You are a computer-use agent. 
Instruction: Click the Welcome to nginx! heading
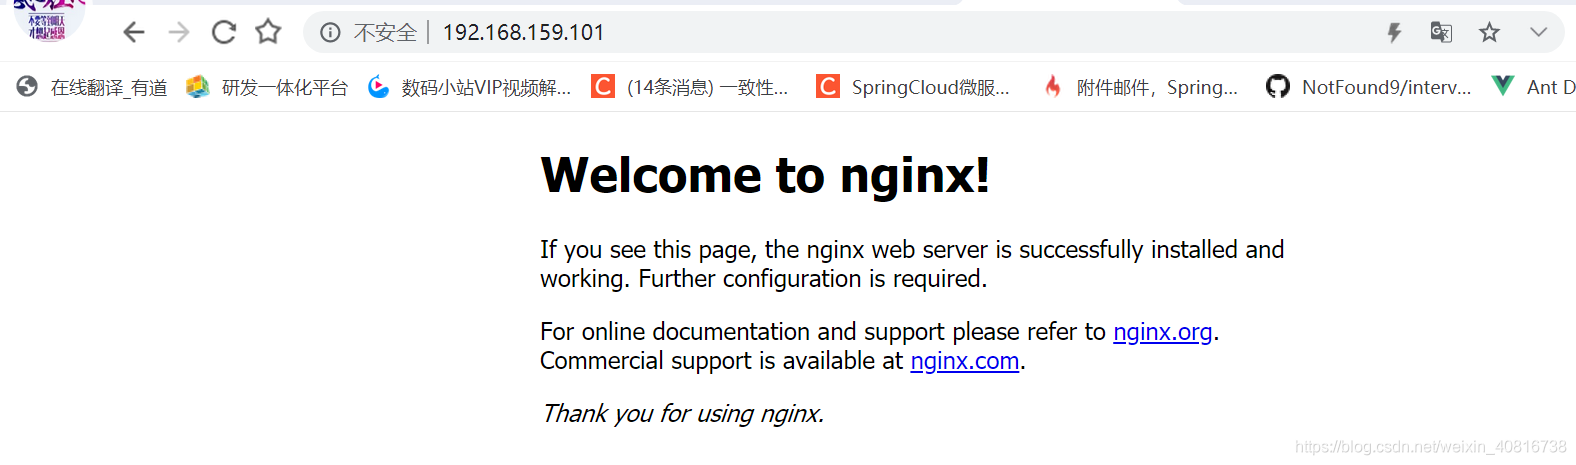click(765, 175)
